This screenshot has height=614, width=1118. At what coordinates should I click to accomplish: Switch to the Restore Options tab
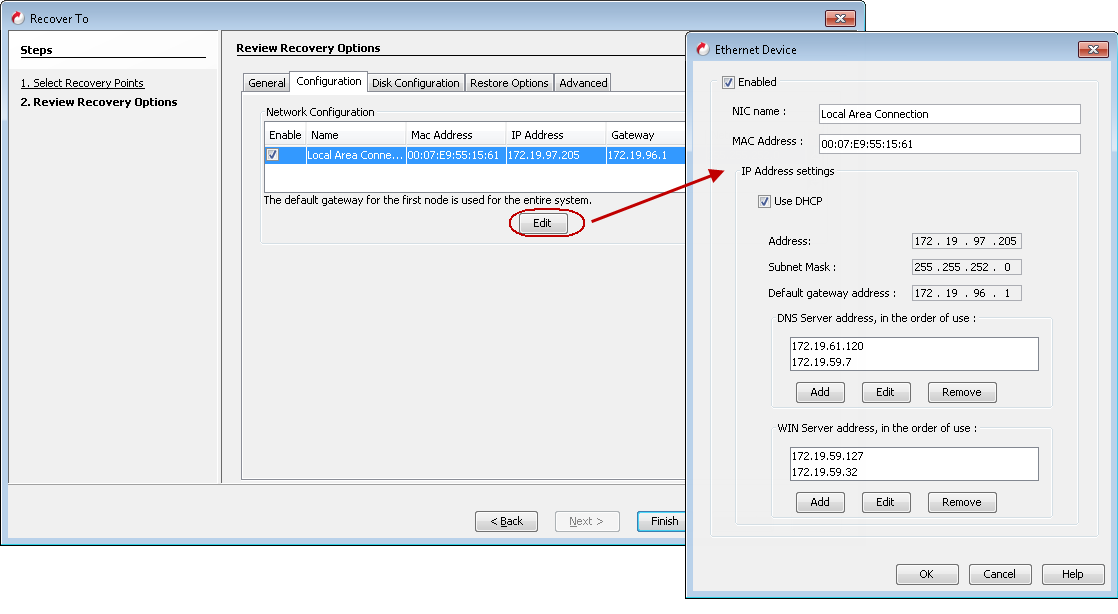click(509, 82)
